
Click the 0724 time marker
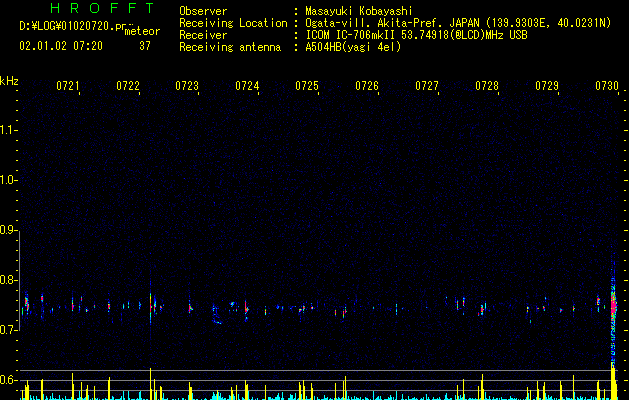[x=247, y=86]
